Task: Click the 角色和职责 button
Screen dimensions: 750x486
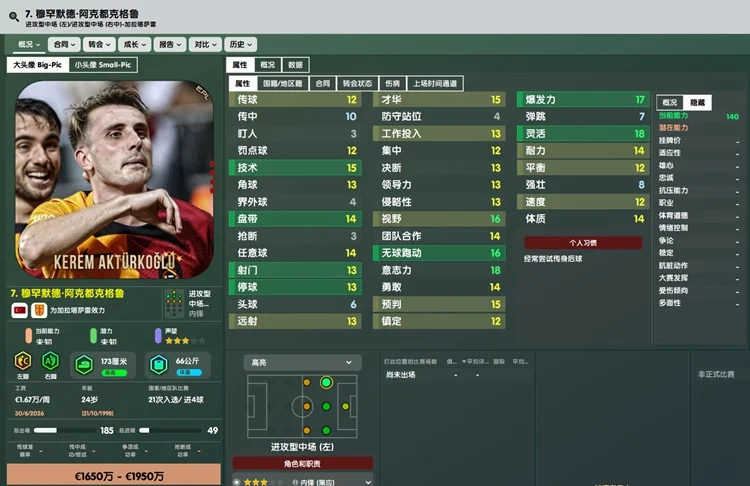Action: click(x=302, y=464)
